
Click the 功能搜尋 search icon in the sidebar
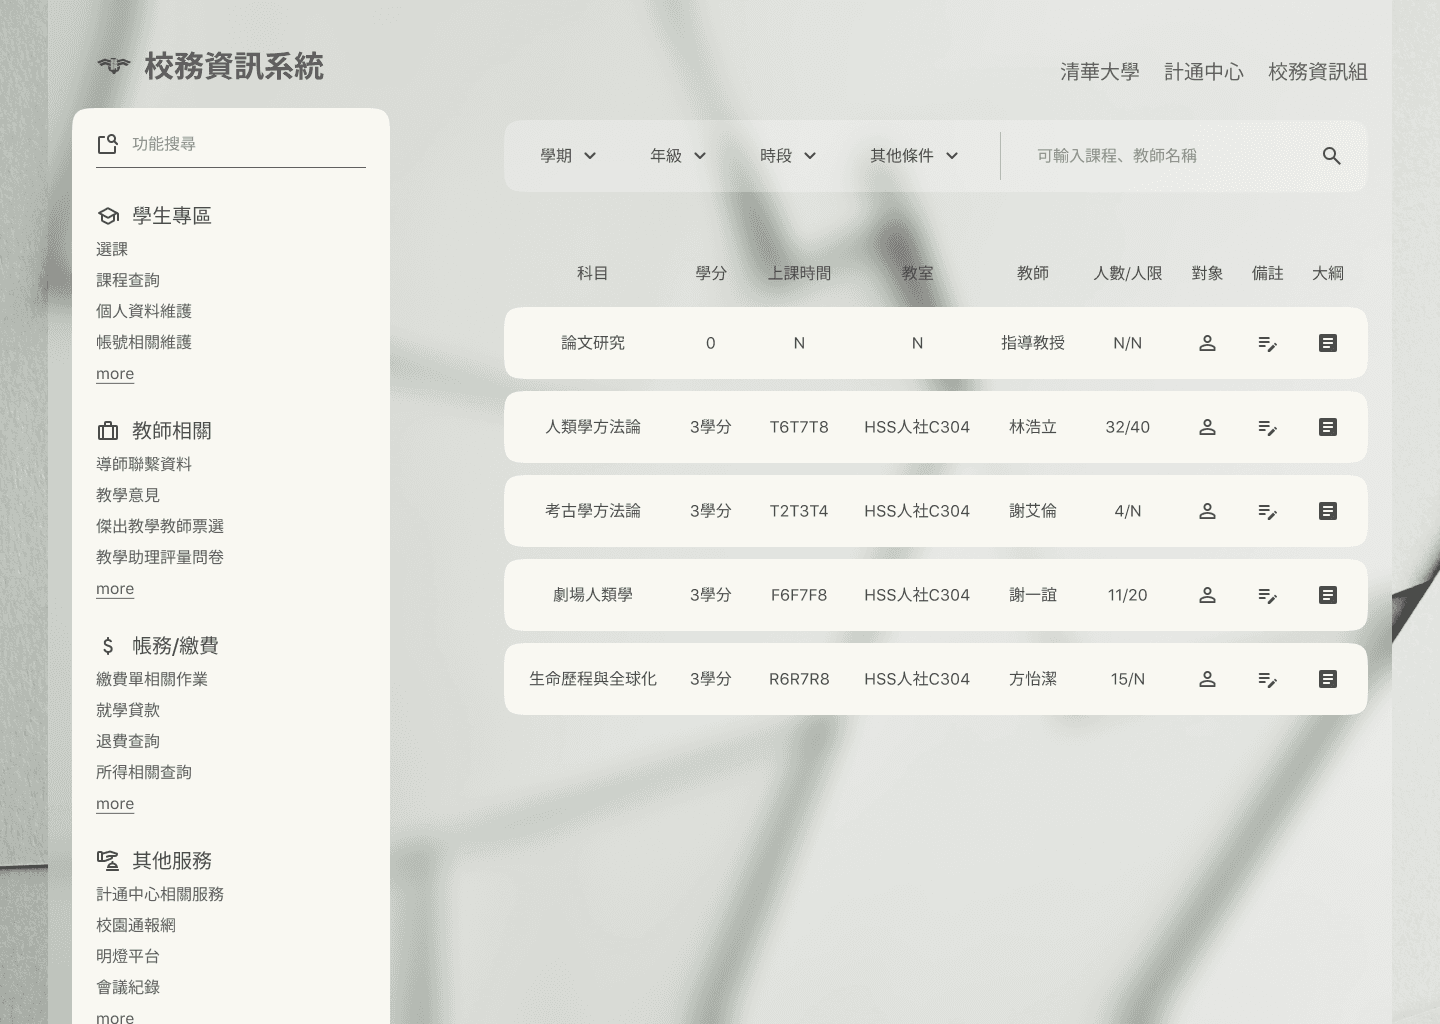coord(108,144)
